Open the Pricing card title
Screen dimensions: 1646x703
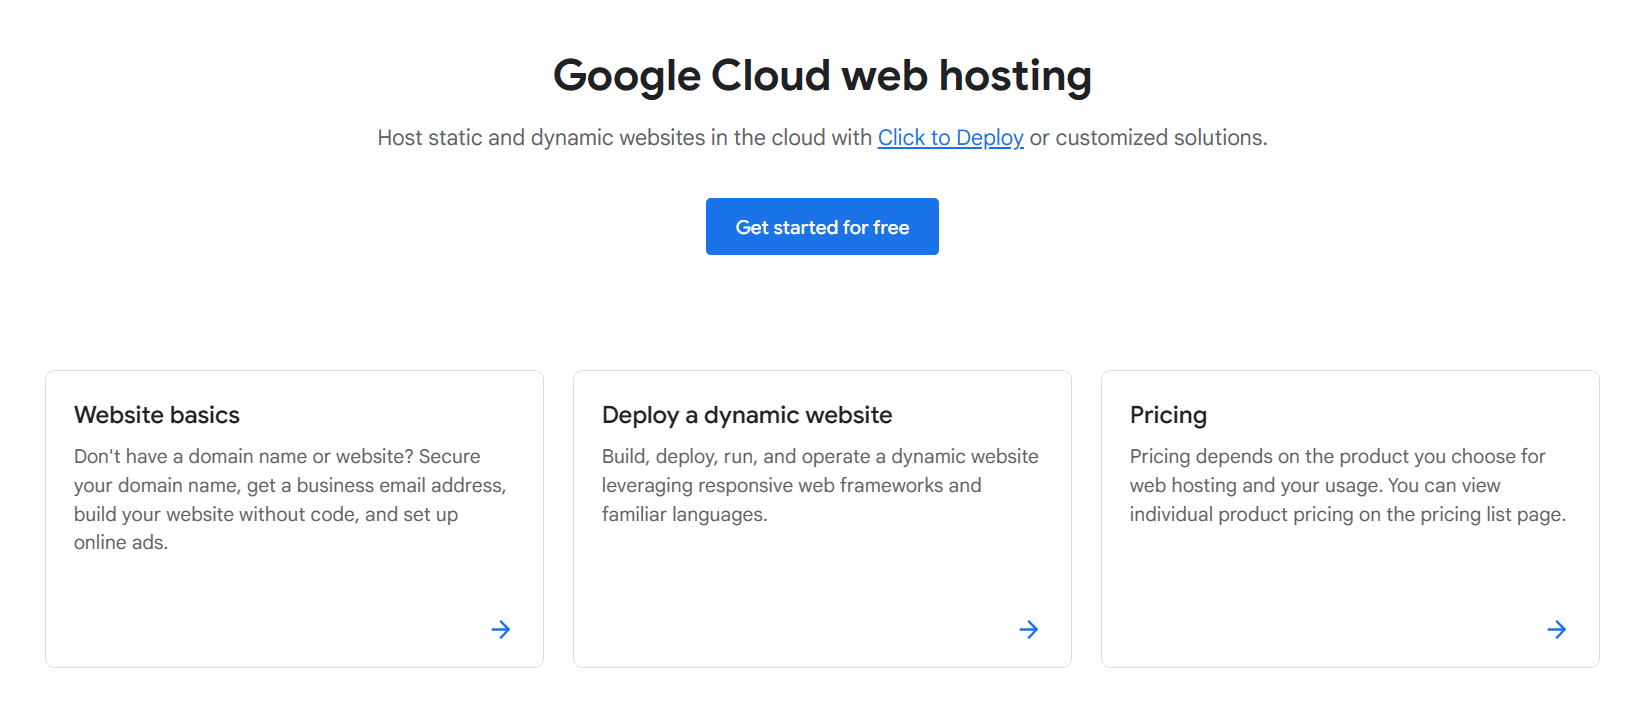click(x=1168, y=415)
